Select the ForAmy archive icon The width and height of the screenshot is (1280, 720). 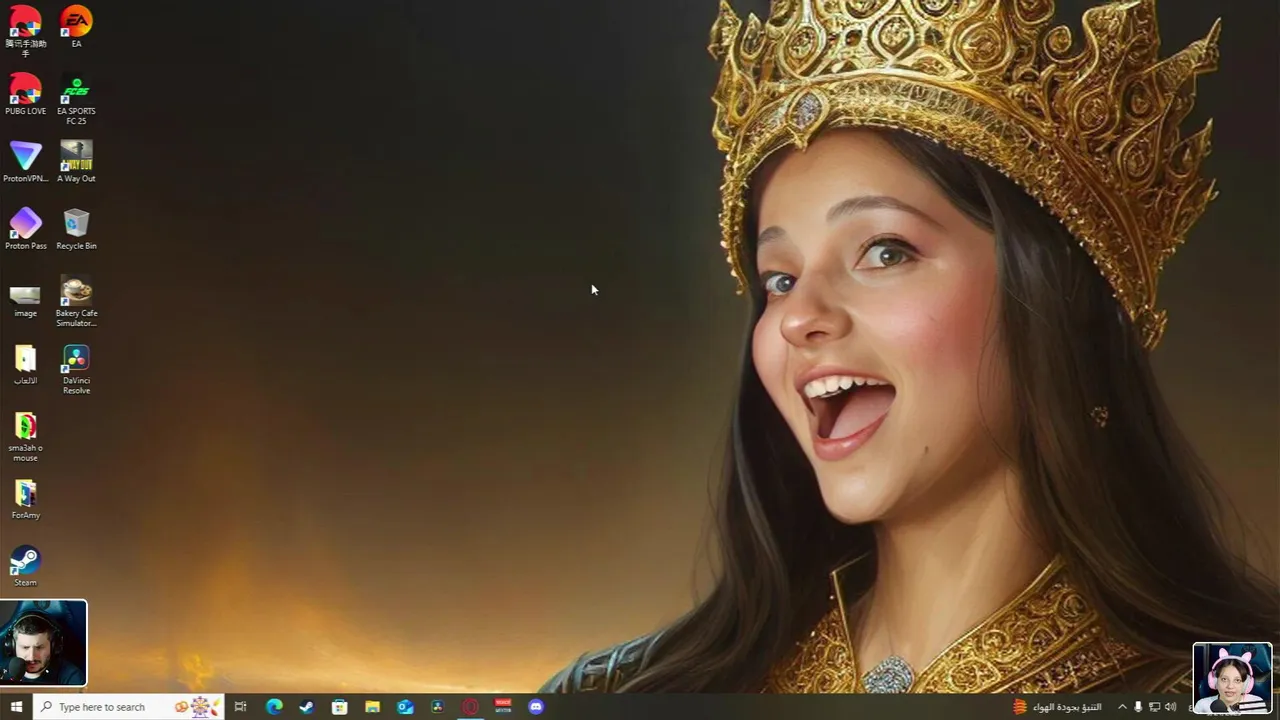pyautogui.click(x=25, y=499)
